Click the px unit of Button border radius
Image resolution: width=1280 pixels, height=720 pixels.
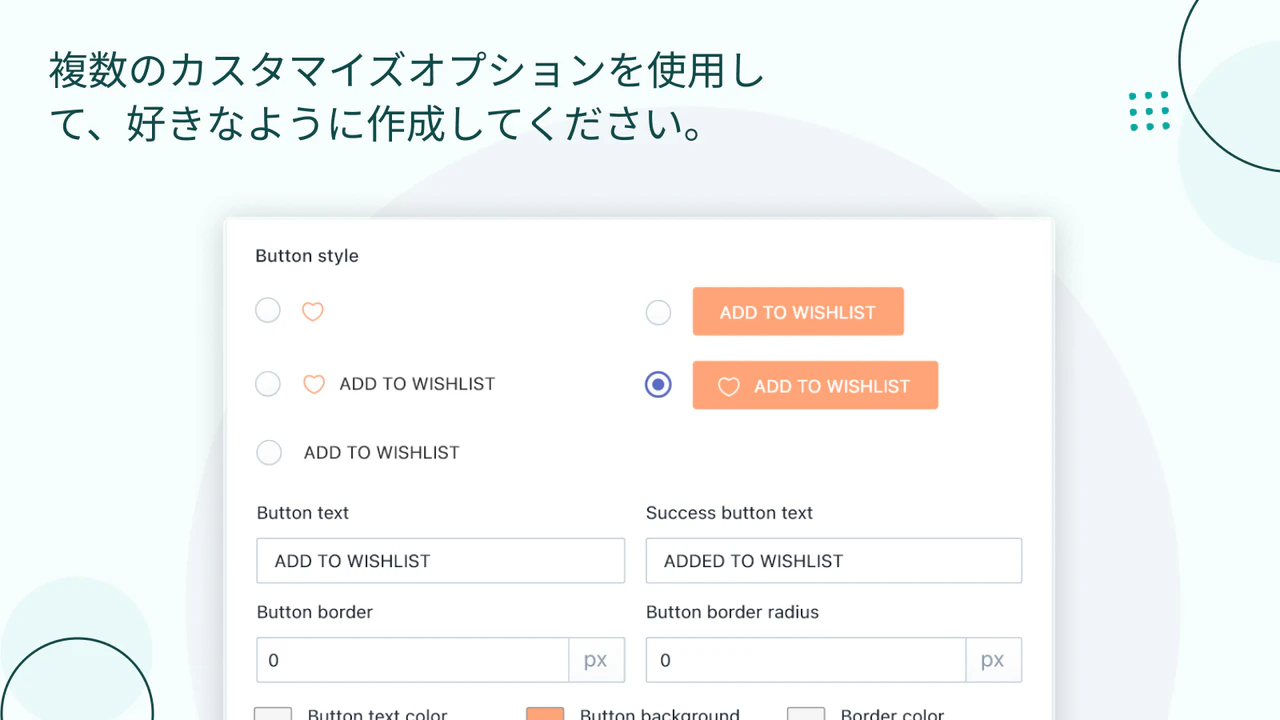pyautogui.click(x=993, y=660)
